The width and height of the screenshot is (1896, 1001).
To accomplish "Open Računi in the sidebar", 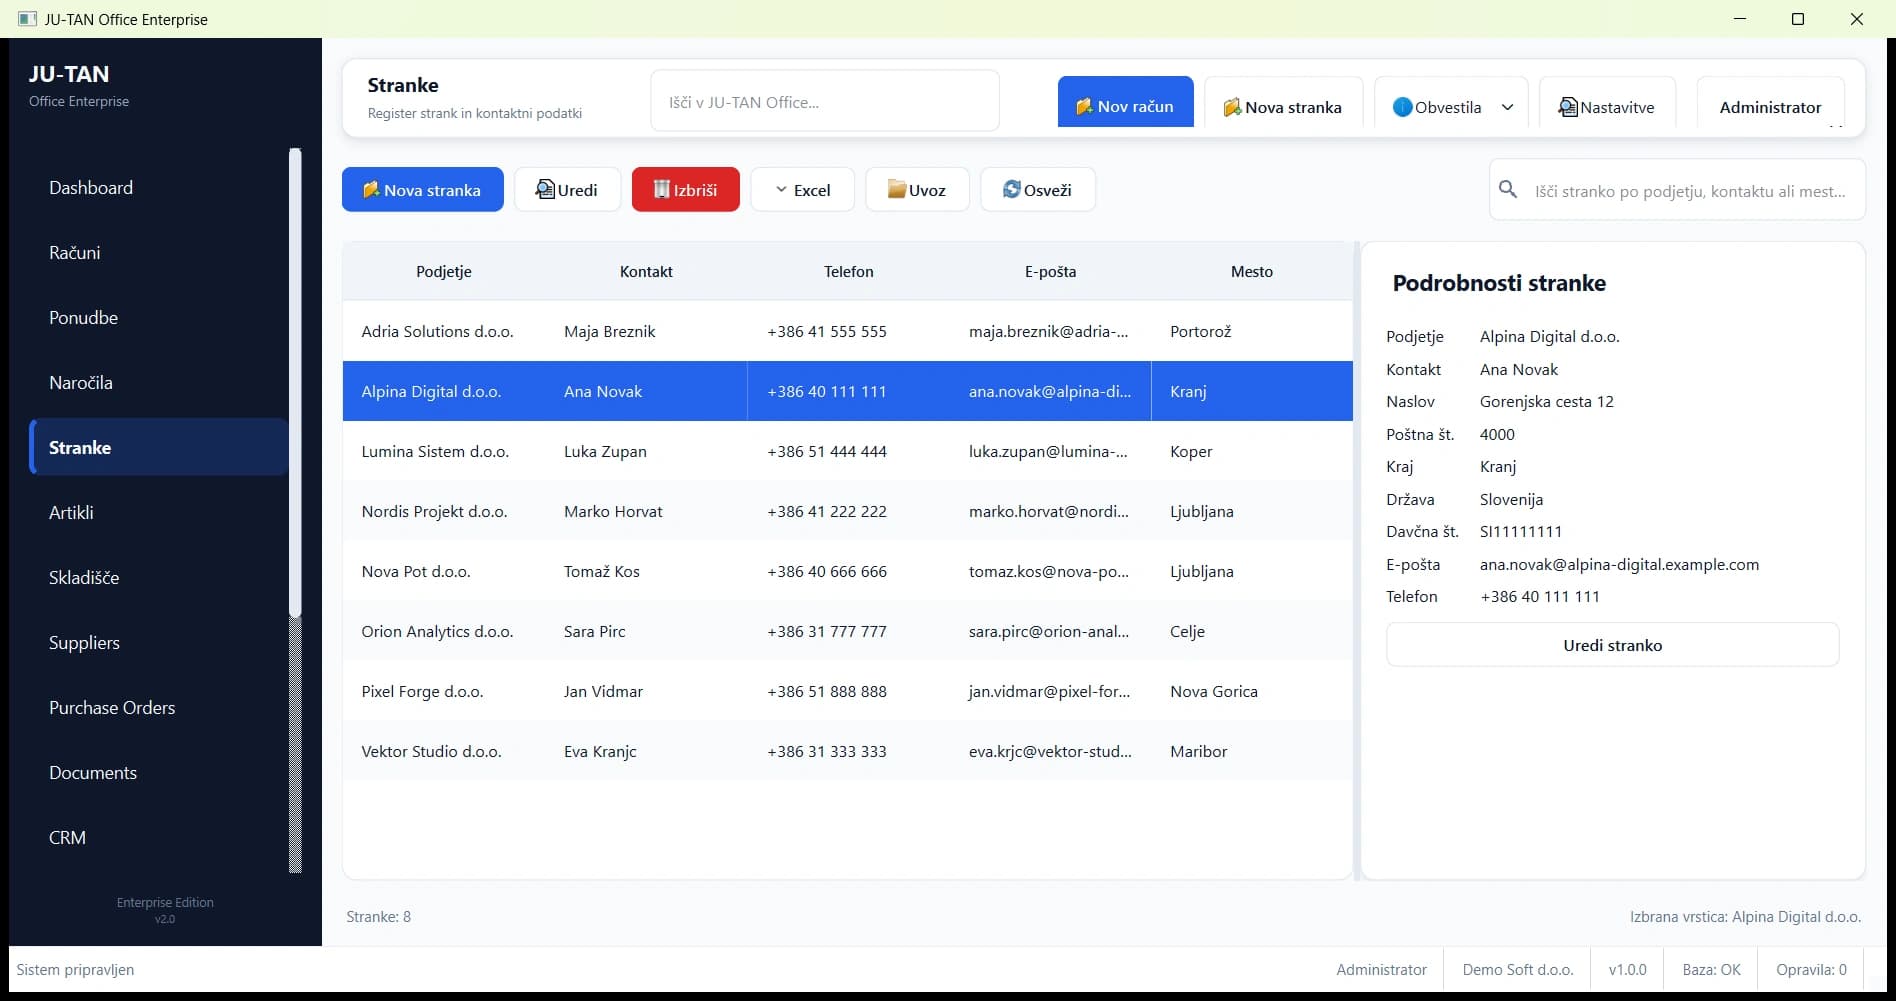I will 160,252.
